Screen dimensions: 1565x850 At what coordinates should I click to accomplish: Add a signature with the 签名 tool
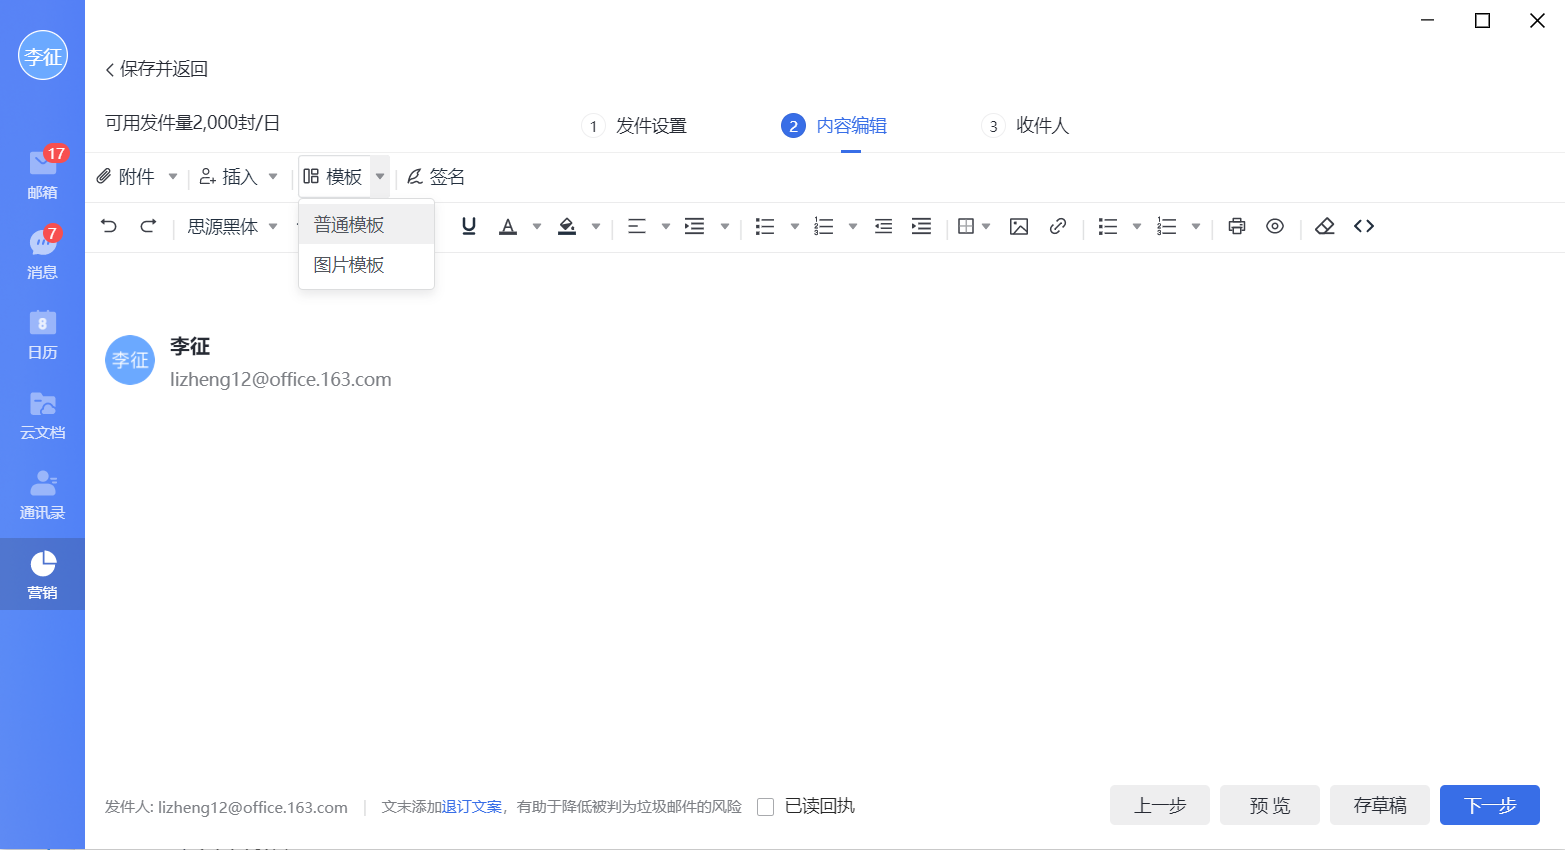[436, 176]
